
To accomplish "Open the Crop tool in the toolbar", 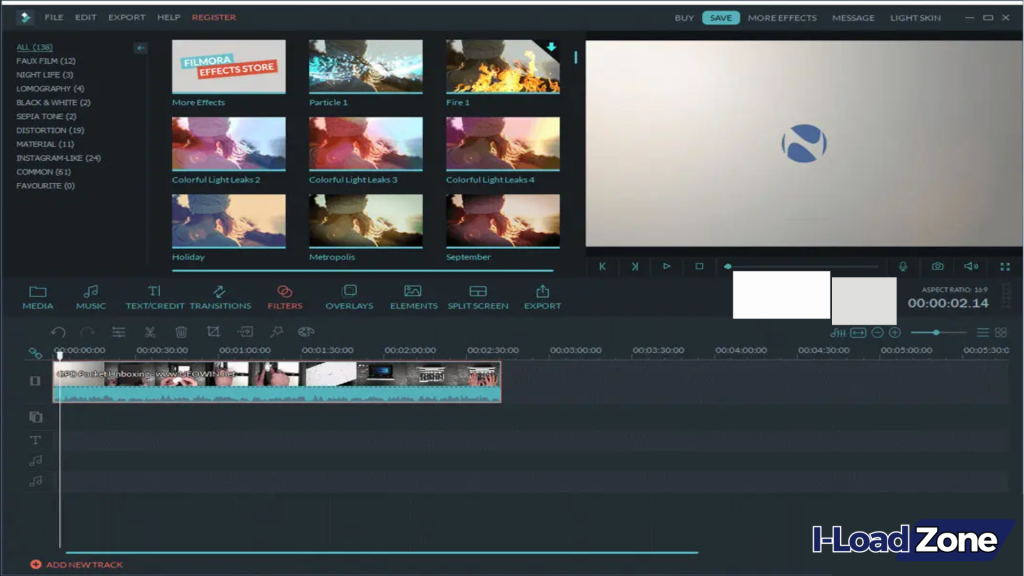I will tap(211, 332).
